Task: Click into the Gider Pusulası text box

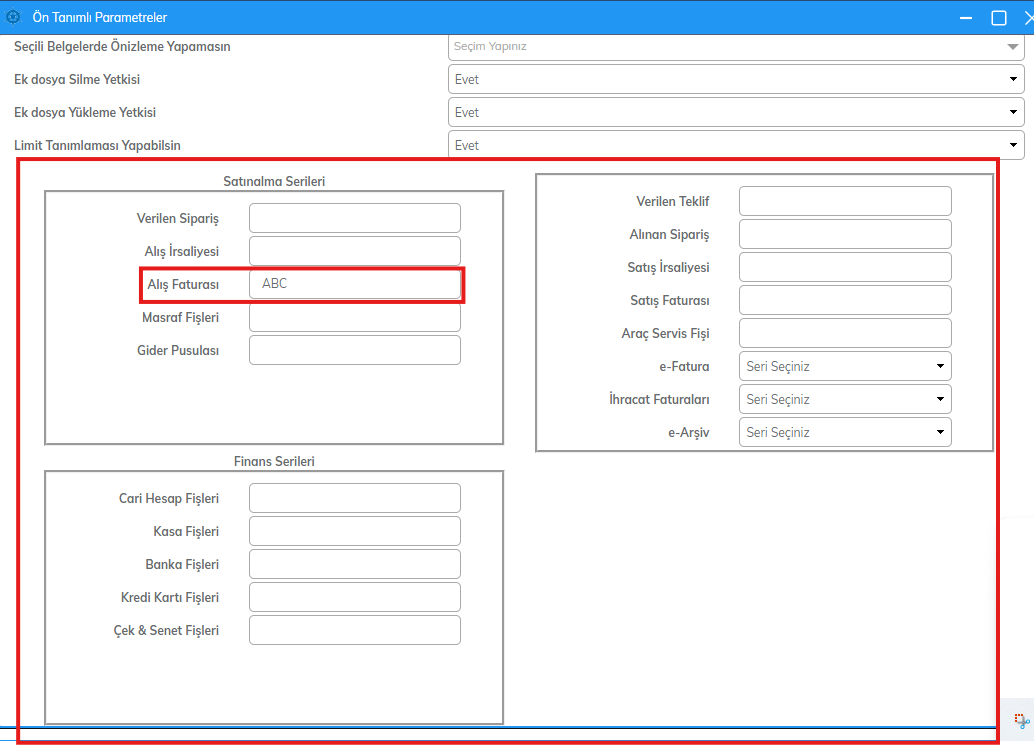Action: (x=355, y=350)
